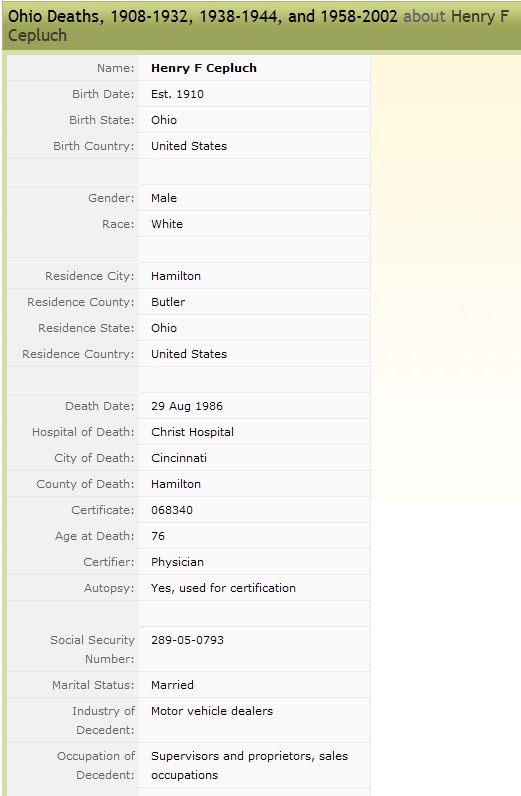Select the Gender value Male
521x796 pixels.
point(164,198)
